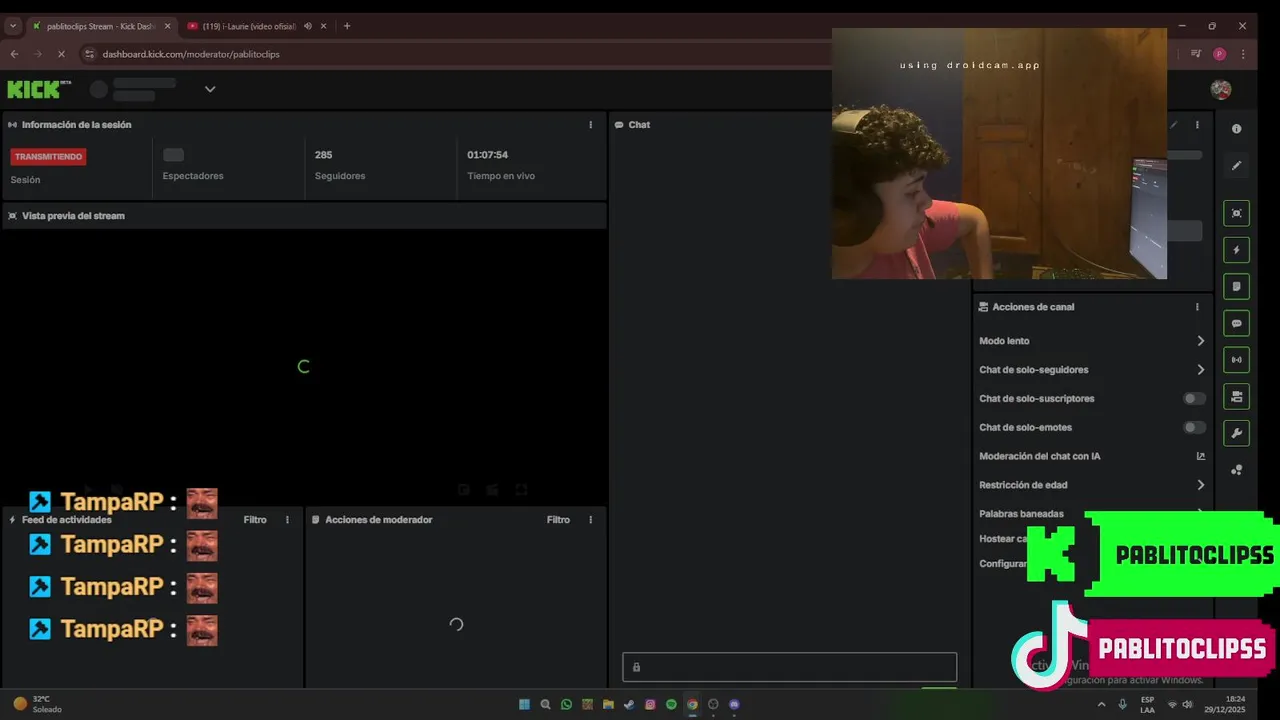The image size is (1280, 720).
Task: Click the Windows Start button
Action: click(524, 704)
